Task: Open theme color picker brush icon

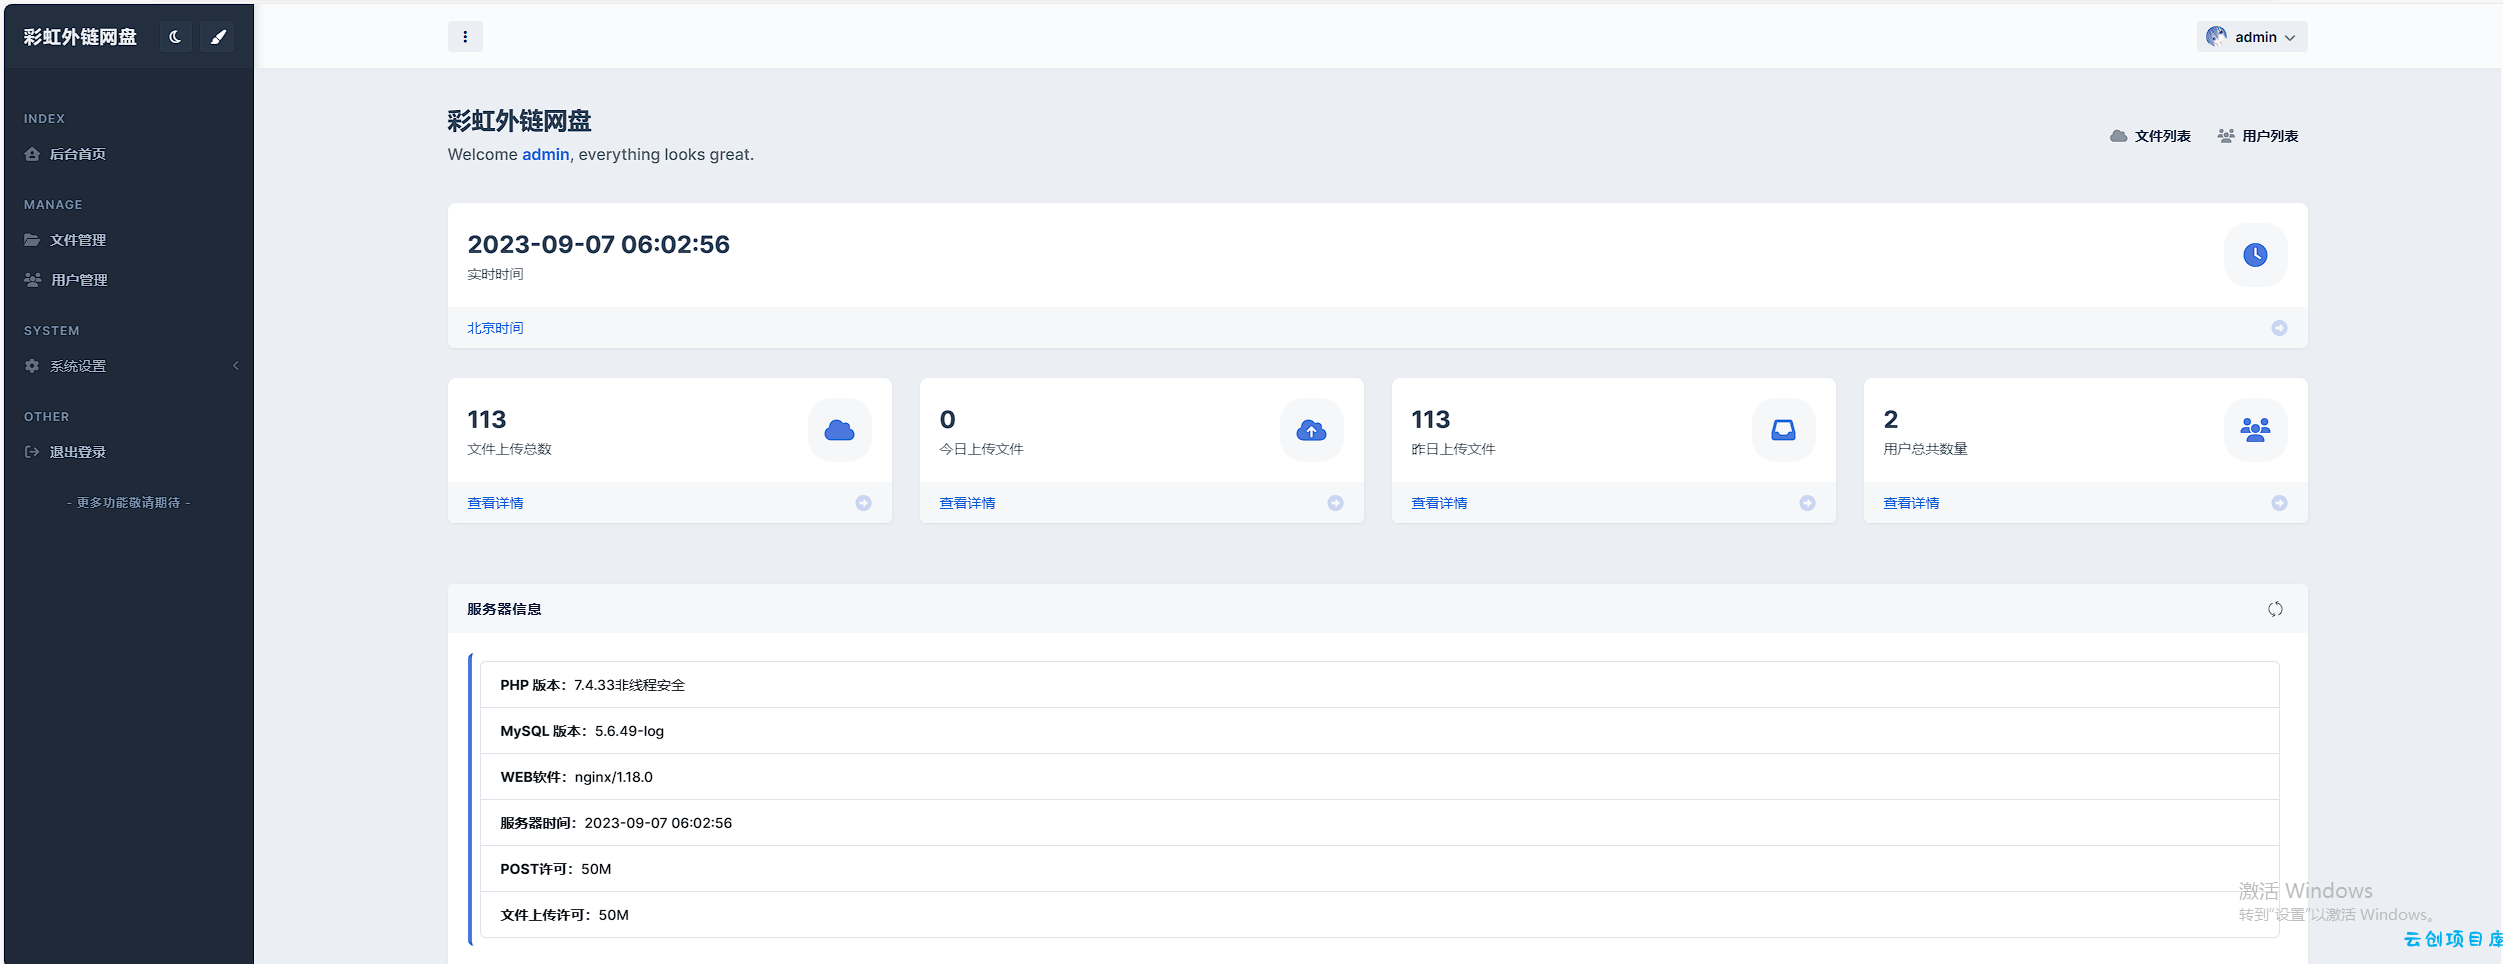Action: pos(218,37)
